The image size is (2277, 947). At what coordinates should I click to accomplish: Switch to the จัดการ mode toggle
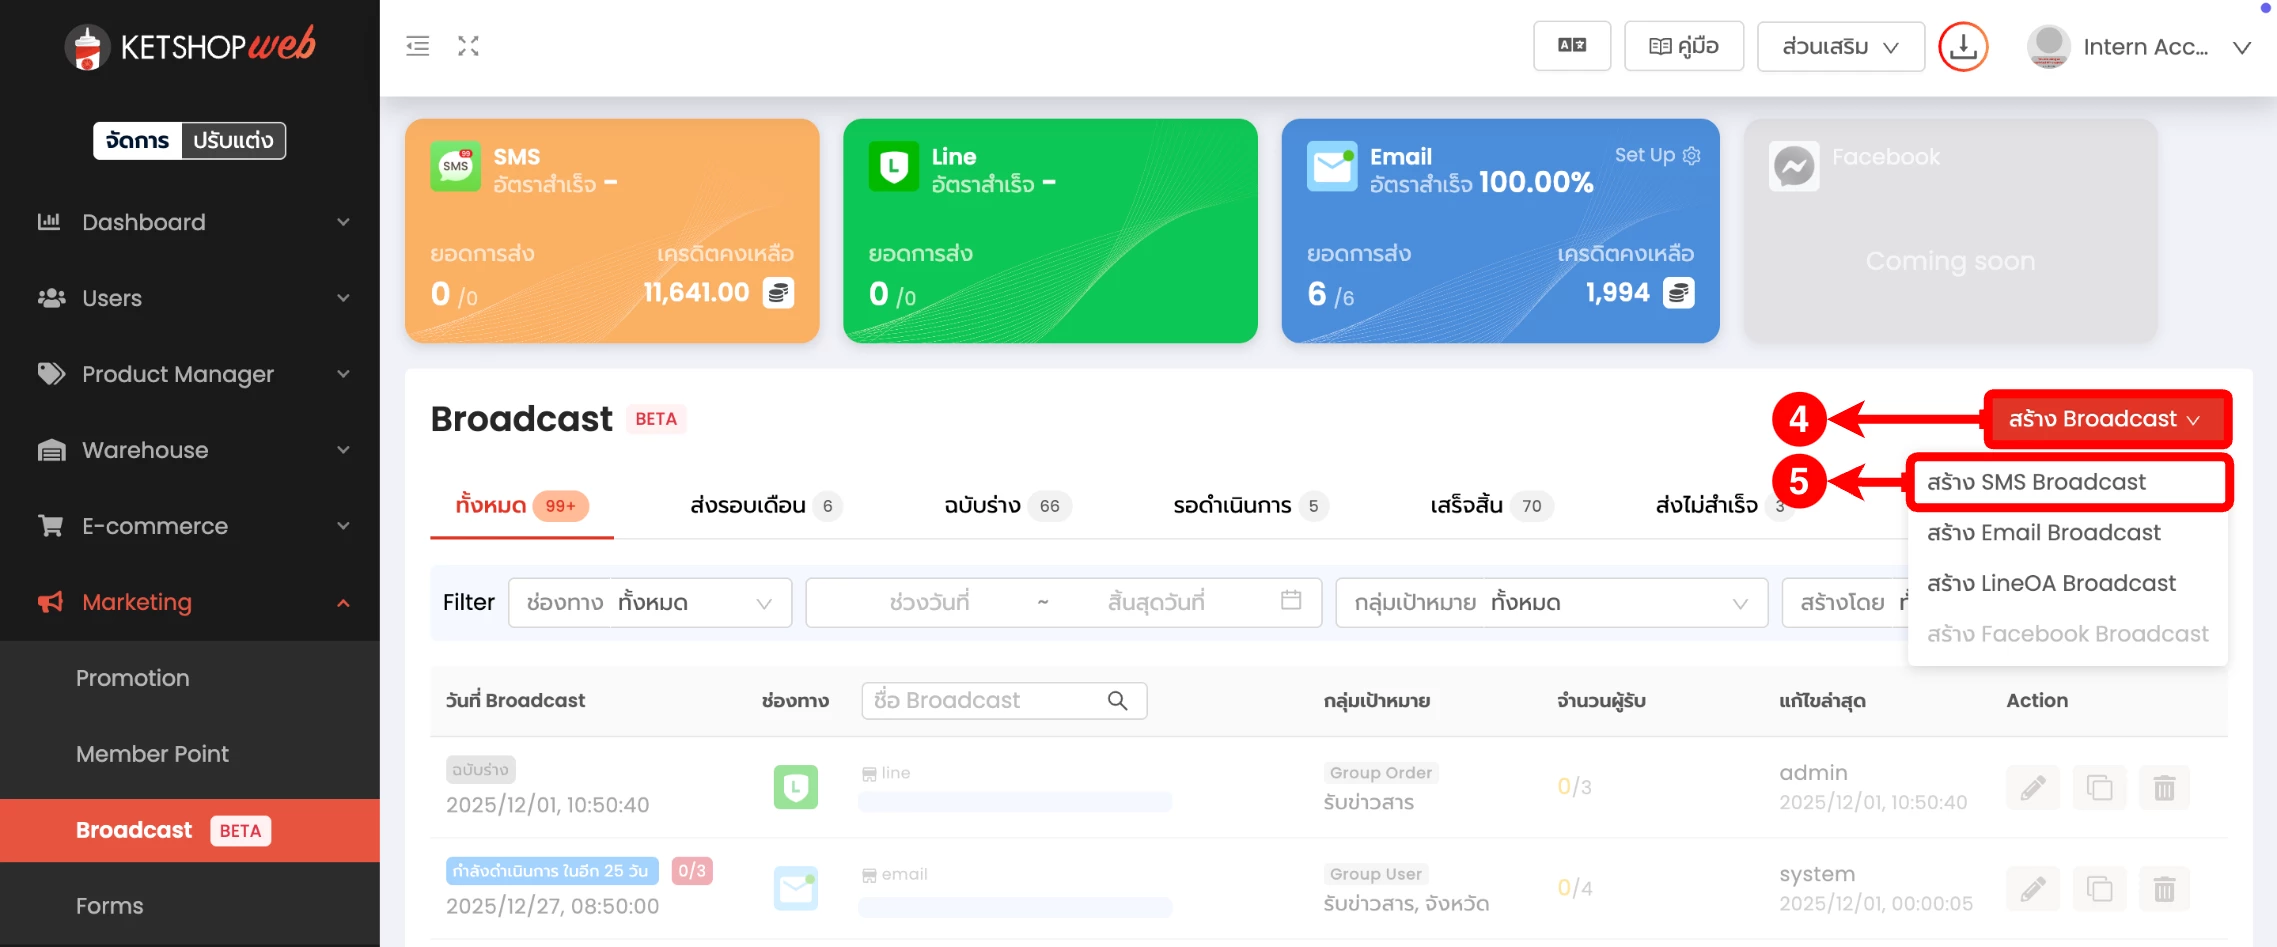tap(138, 141)
